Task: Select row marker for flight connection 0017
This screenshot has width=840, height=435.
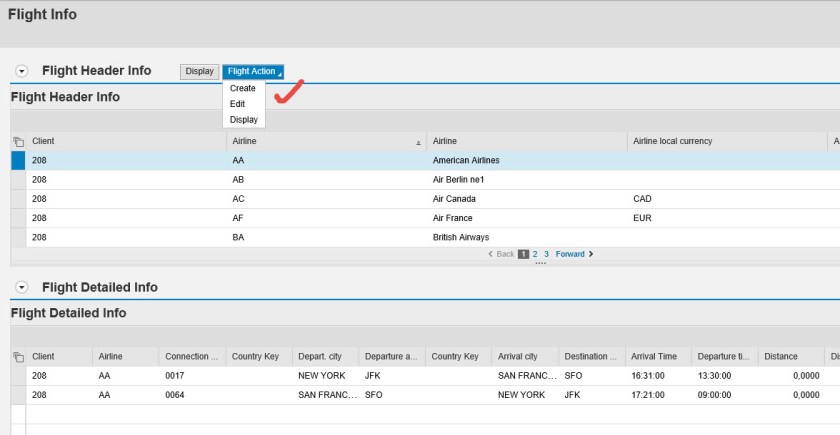Action: tap(17, 376)
